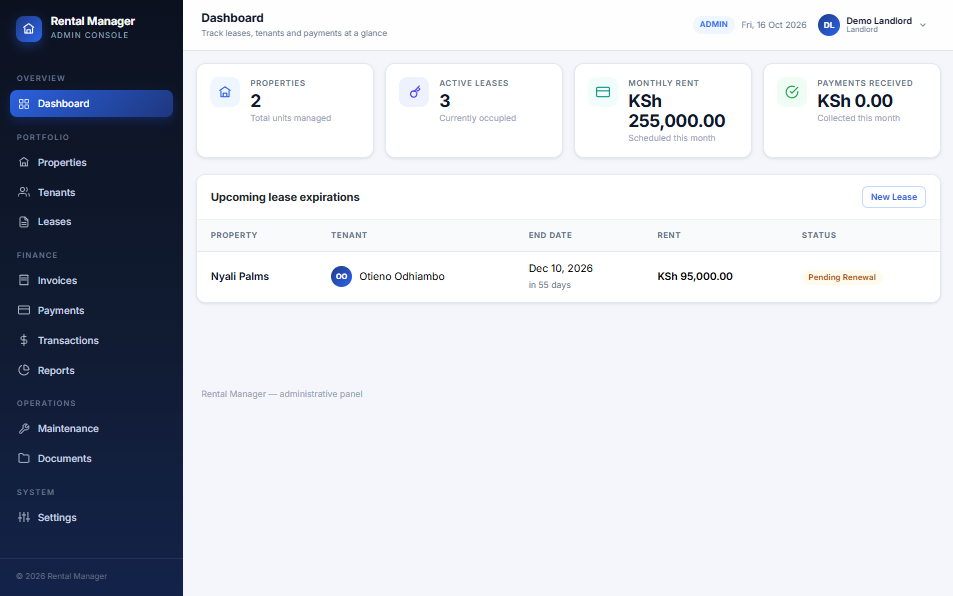This screenshot has width=953, height=596.
Task: Click "Rental Manager — administrative panel" footer text
Action: [x=282, y=394]
